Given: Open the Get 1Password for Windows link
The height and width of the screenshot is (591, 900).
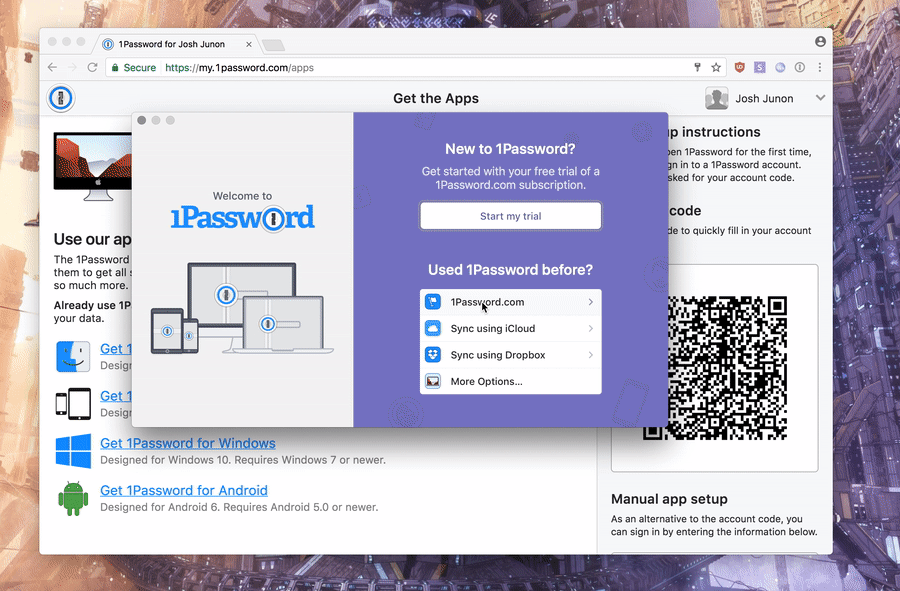Looking at the screenshot, I should (x=188, y=443).
